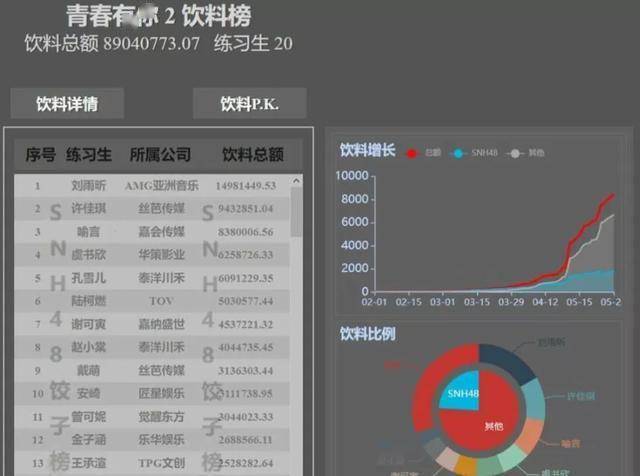Click total value 6091229.35

246,278
